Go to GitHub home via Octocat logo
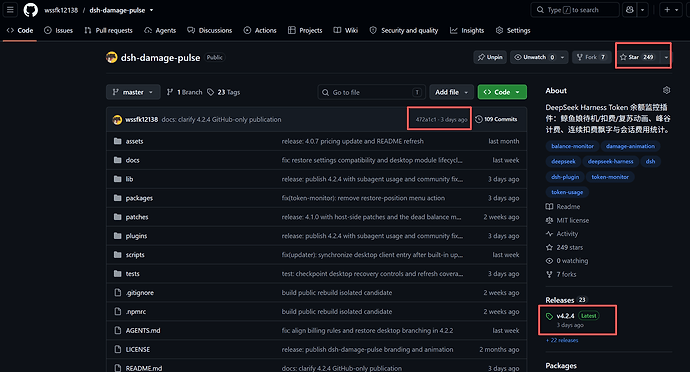This screenshot has width=690, height=372. (x=30, y=10)
